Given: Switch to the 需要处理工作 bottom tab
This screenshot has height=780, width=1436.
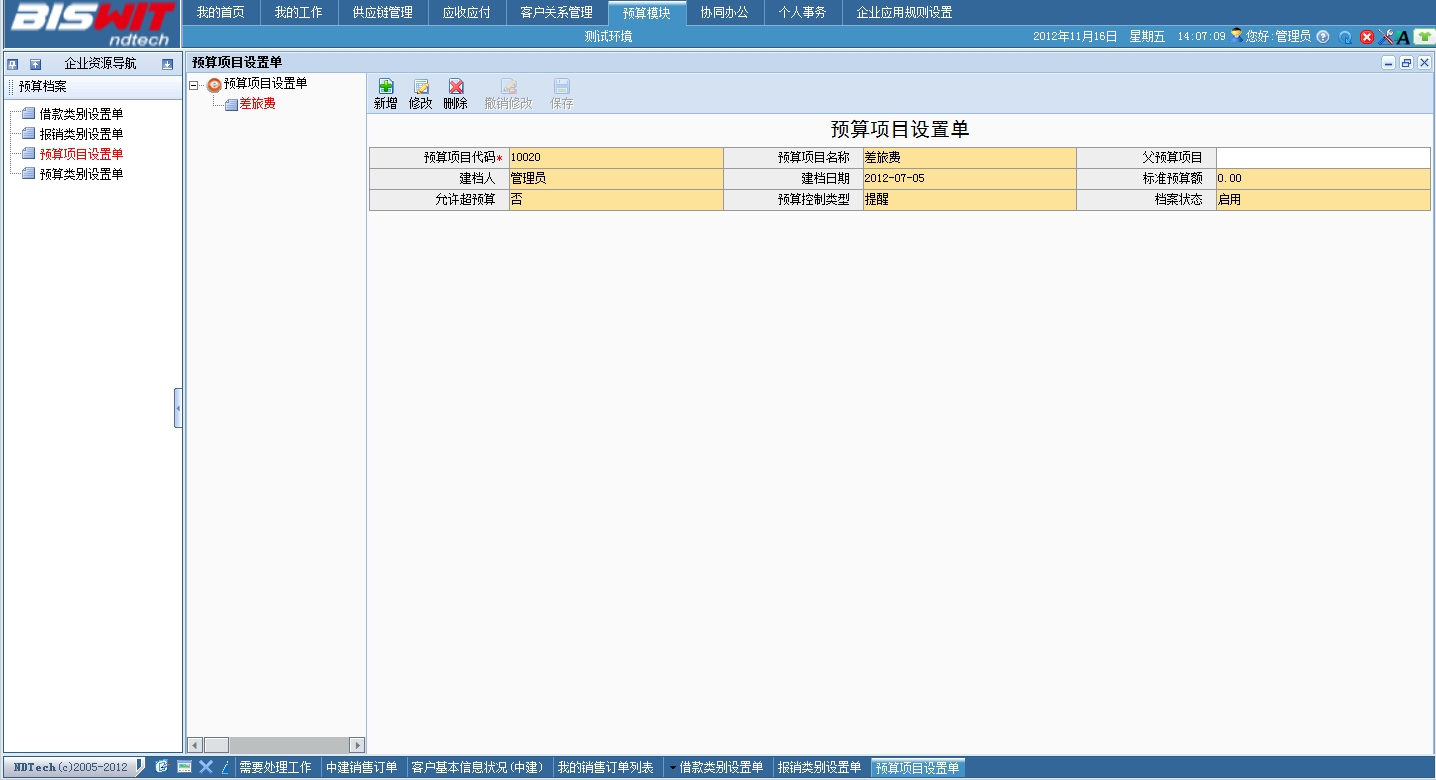Looking at the screenshot, I should point(276,767).
